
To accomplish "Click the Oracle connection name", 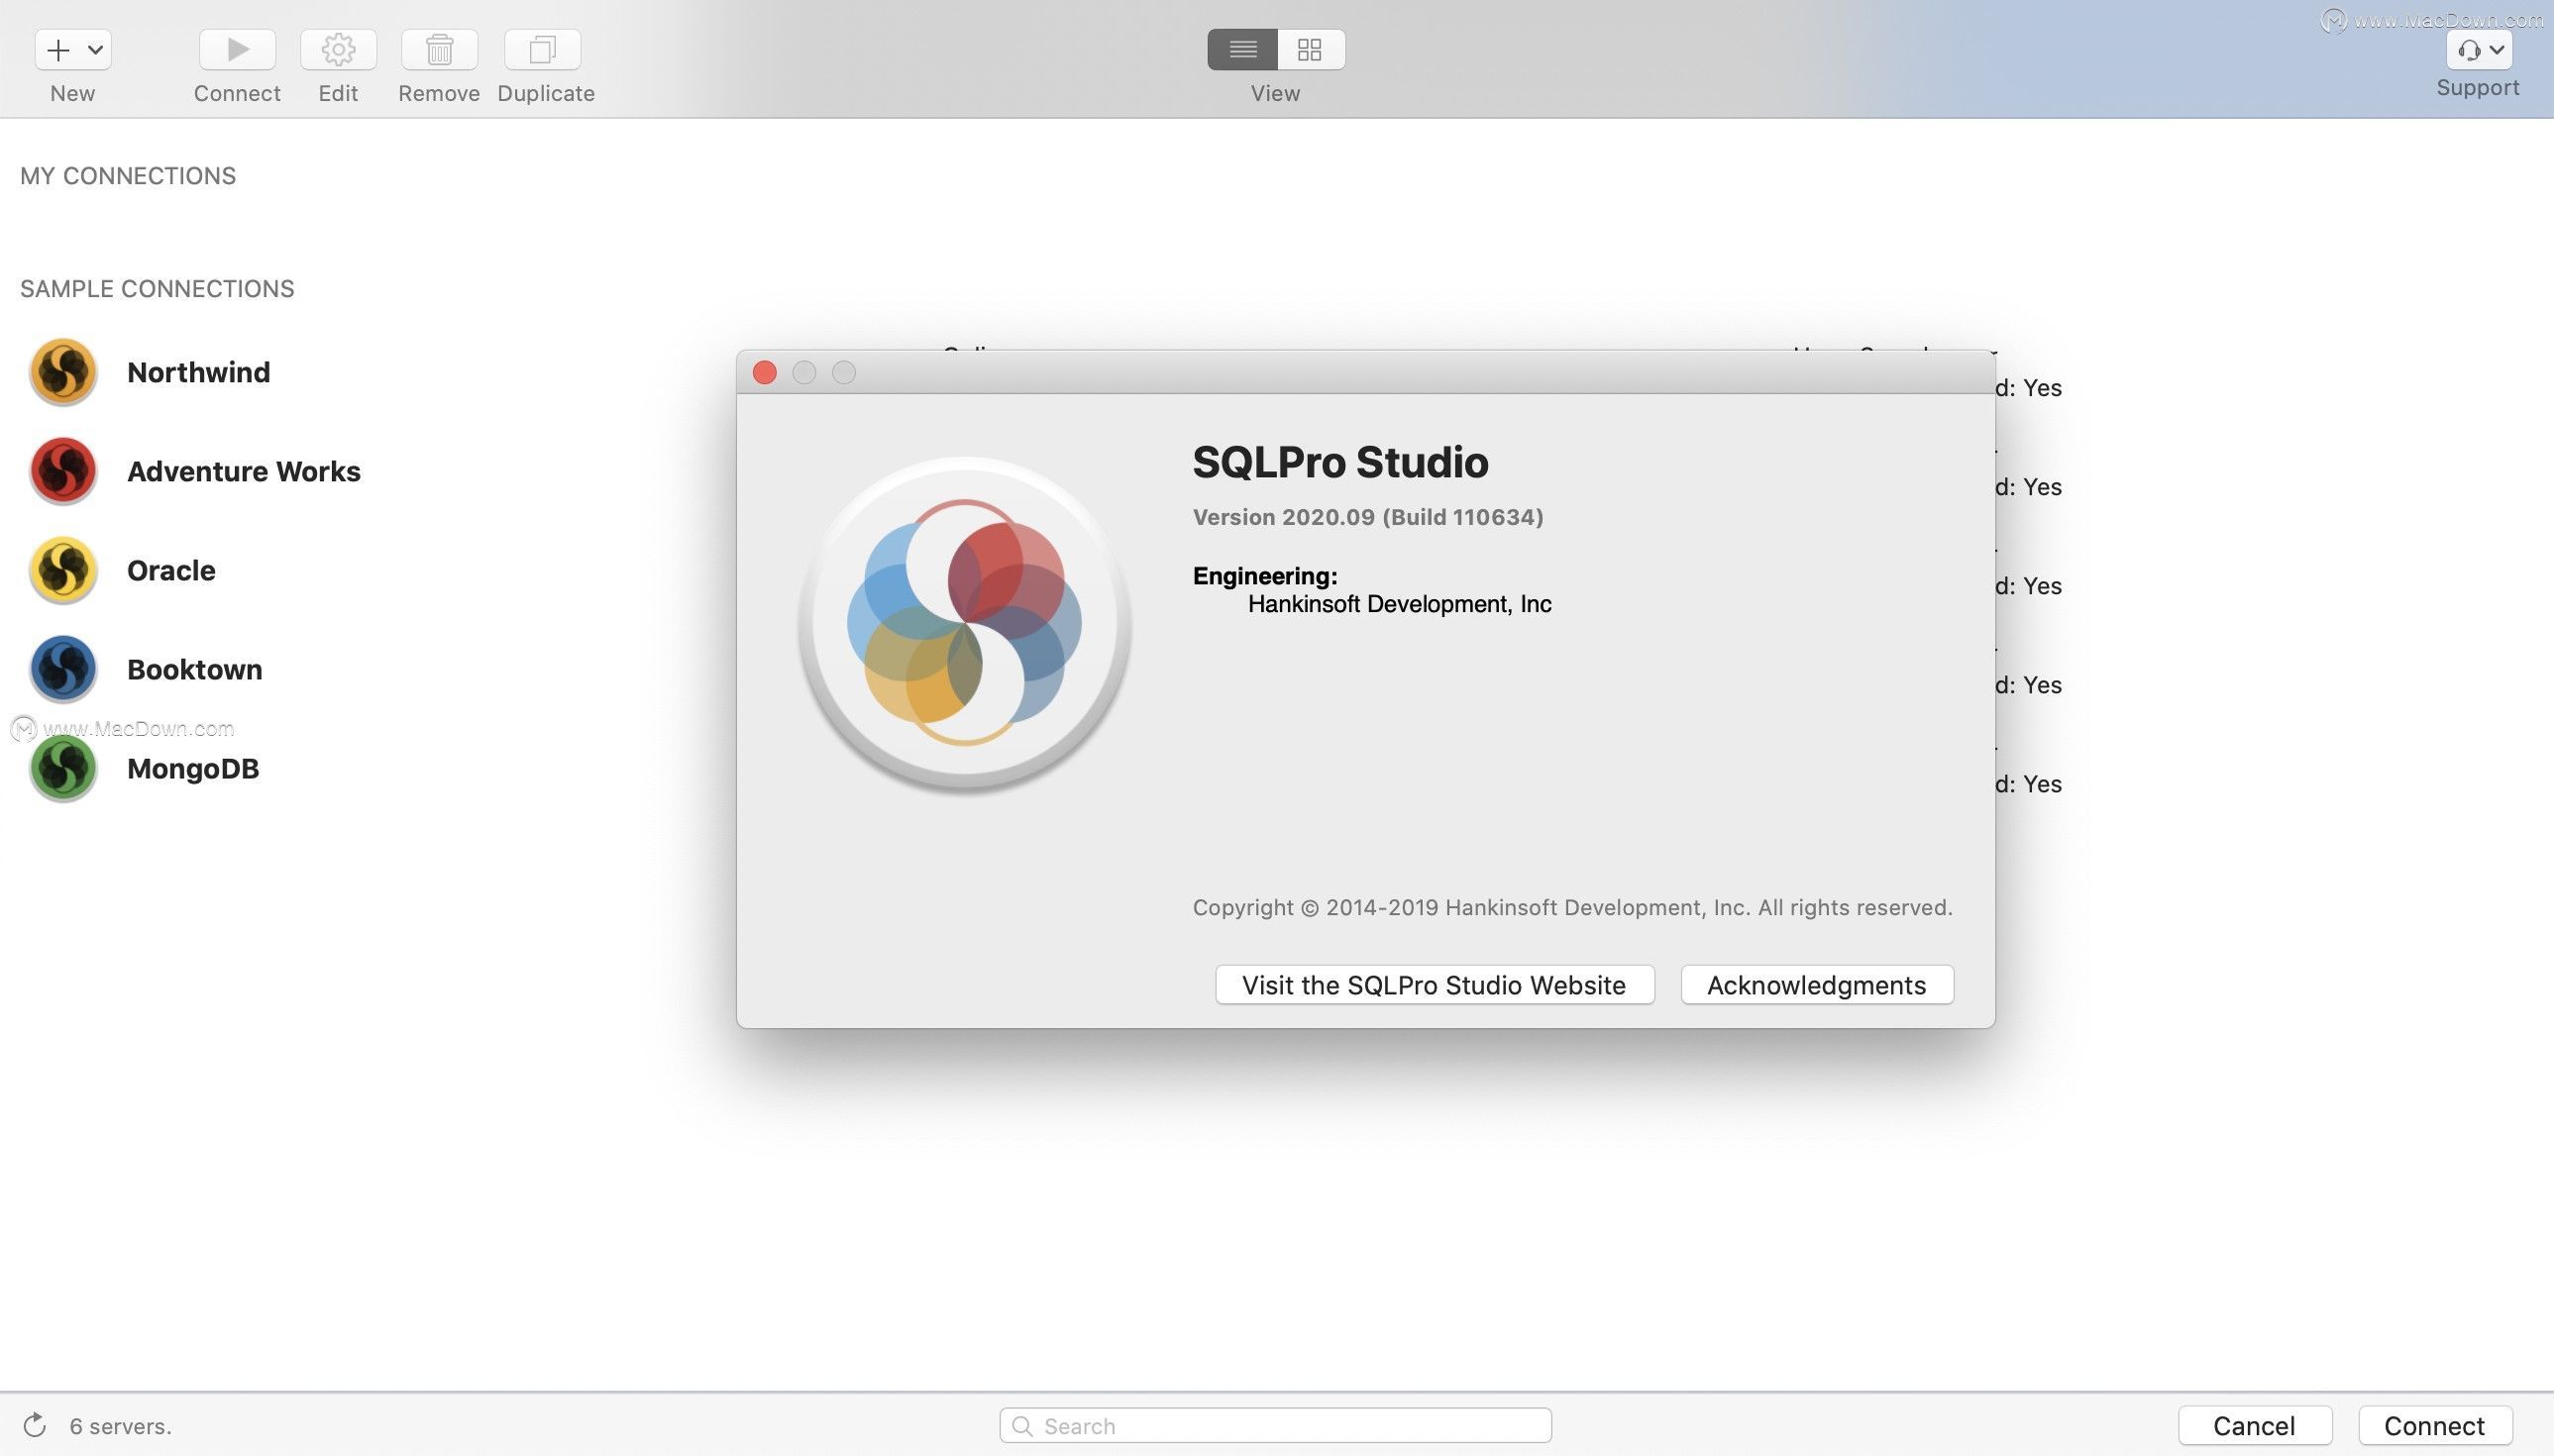I will click(171, 570).
